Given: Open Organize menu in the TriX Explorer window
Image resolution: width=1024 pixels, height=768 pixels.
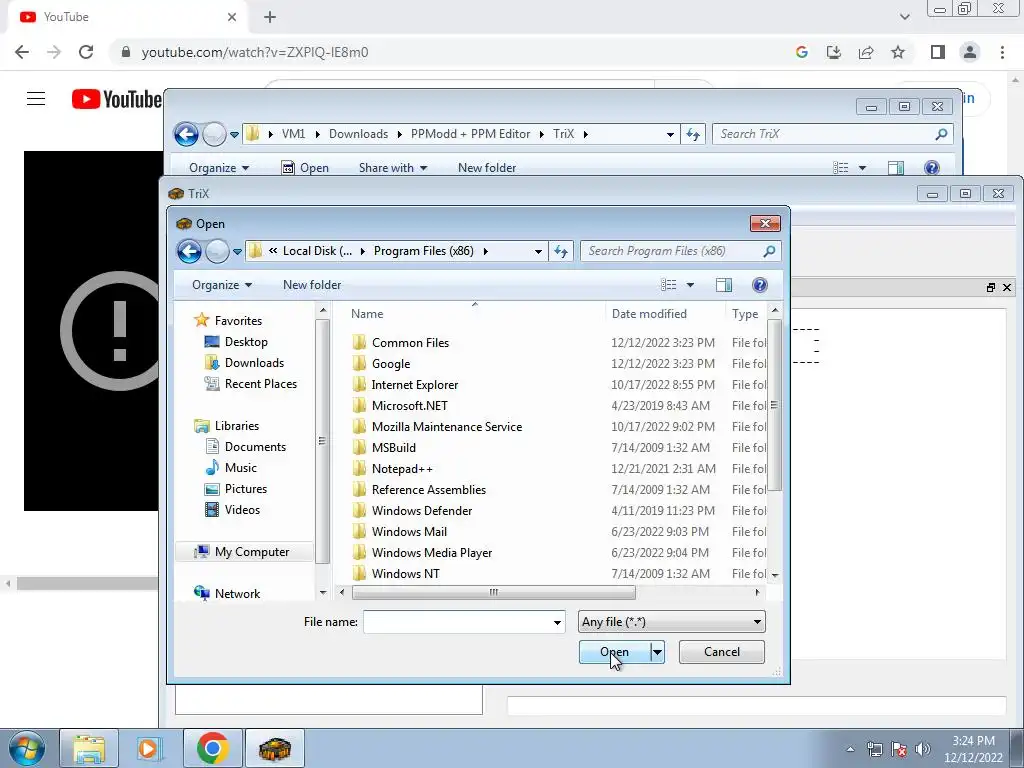Looking at the screenshot, I should pyautogui.click(x=219, y=168).
